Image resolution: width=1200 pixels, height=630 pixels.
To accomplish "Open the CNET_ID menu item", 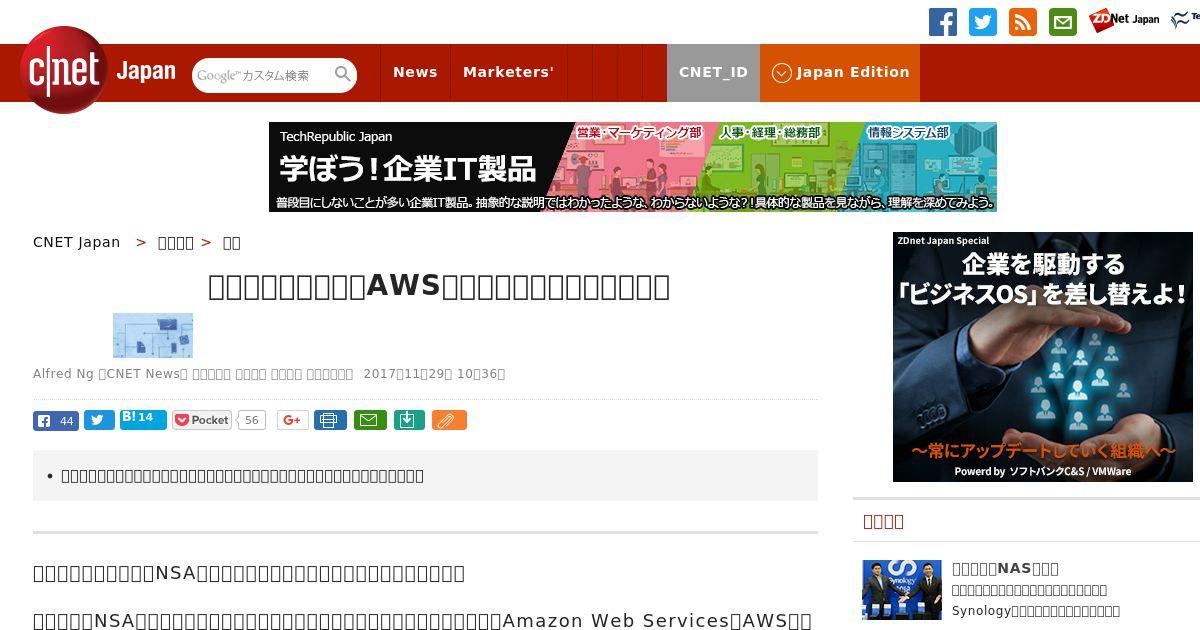I will coord(713,72).
